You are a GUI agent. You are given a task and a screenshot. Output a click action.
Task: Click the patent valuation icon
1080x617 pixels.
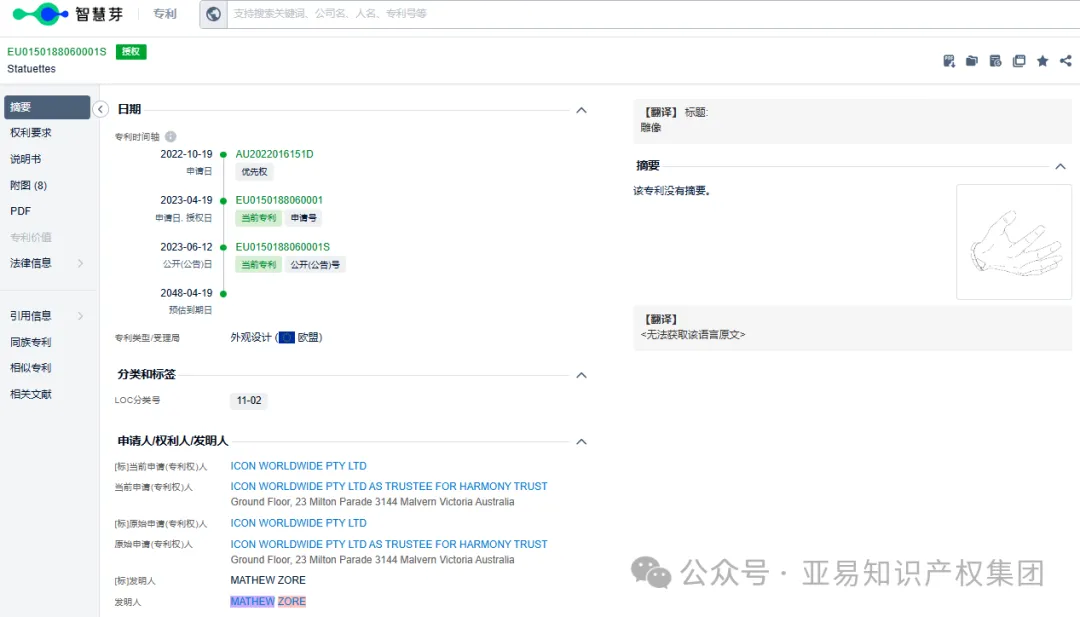coord(995,60)
